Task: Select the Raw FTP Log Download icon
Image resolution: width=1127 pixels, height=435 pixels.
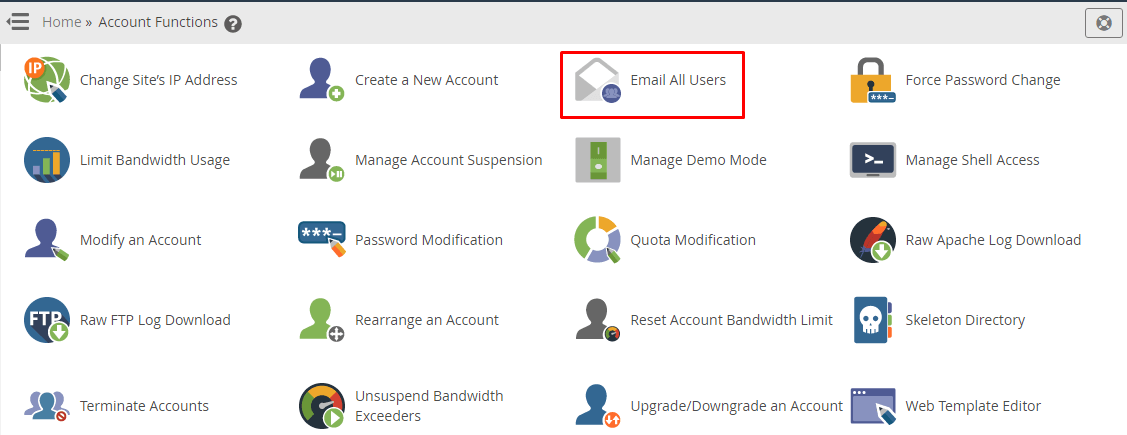Action: 46,320
